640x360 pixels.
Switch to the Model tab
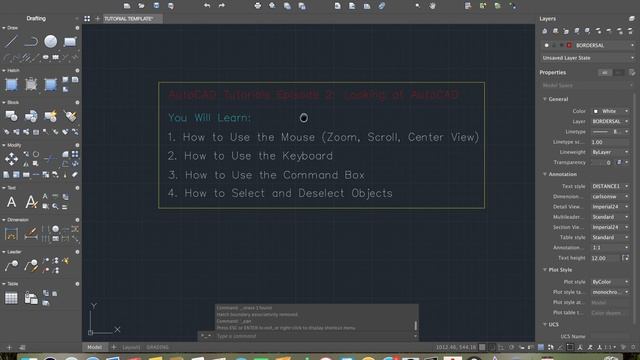pyautogui.click(x=95, y=347)
